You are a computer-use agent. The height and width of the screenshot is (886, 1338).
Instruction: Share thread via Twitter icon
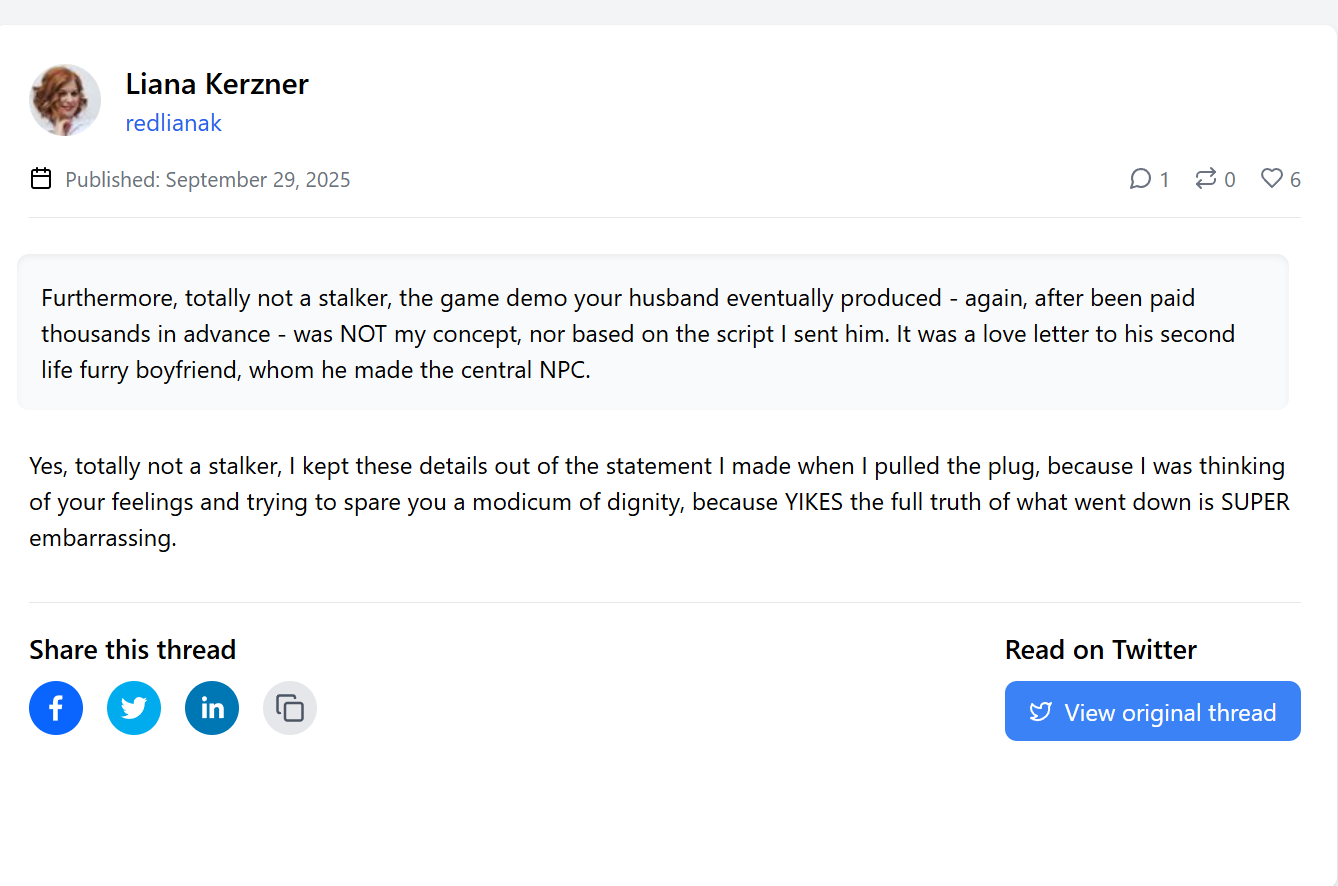[134, 708]
